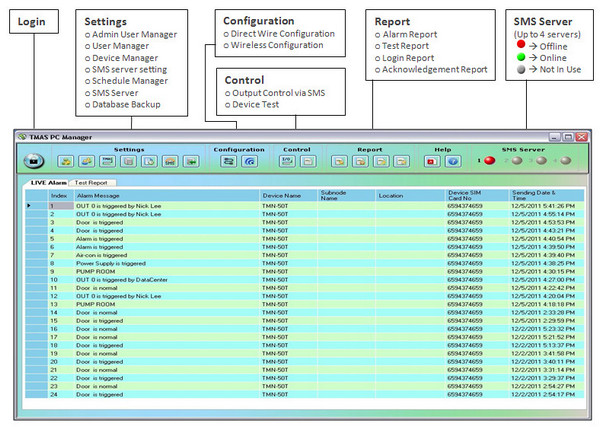The image size is (600, 427).
Task: Open the Test Report toolbar icon
Action: (360, 161)
